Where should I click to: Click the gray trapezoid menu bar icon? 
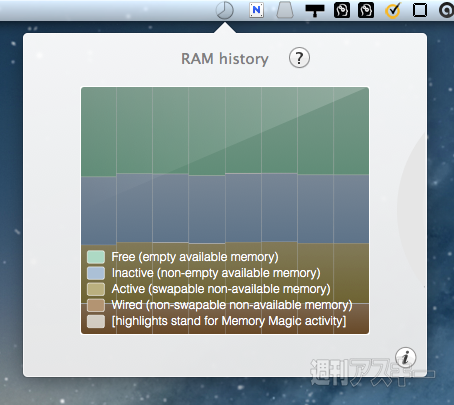click(x=285, y=10)
